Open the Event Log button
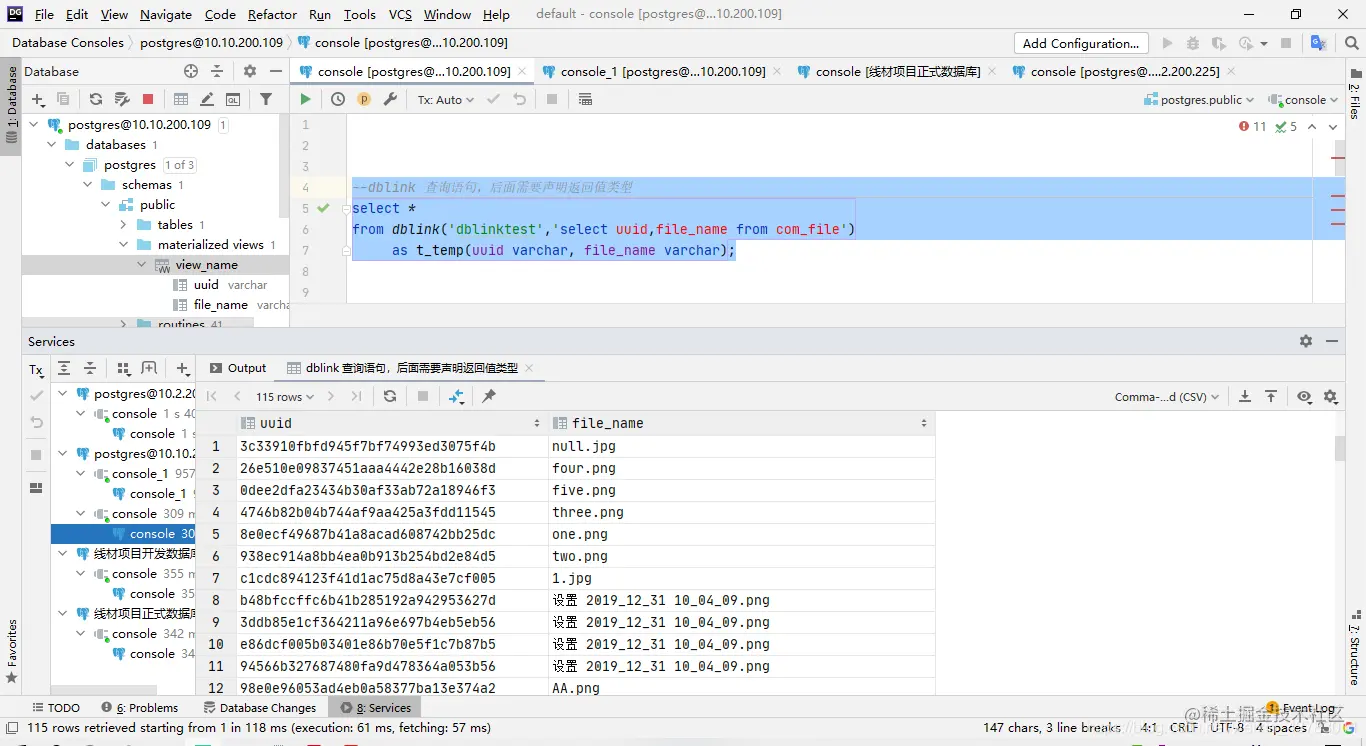 [1301, 707]
